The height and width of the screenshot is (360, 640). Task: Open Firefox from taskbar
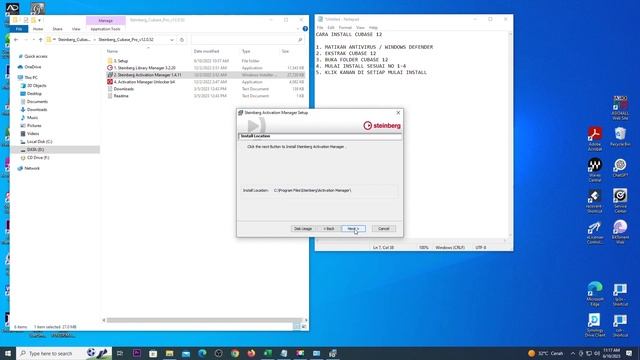click(251, 353)
